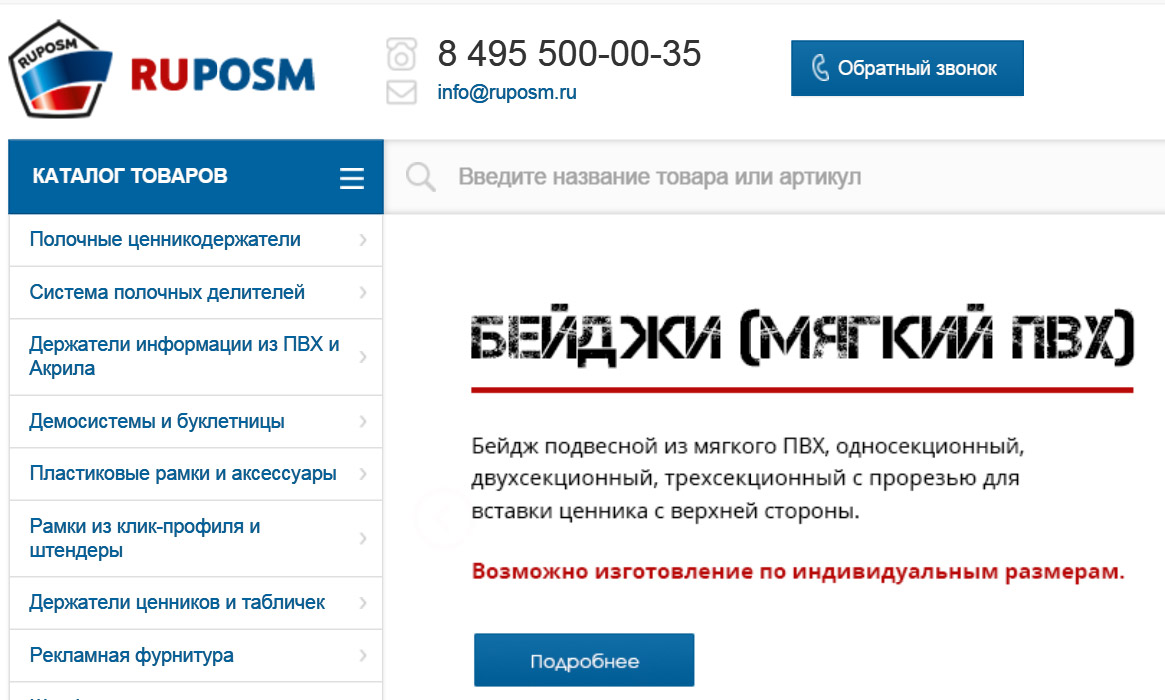Click the RUPOSM wordmark text logo
The height and width of the screenshot is (700, 1165).
coord(223,74)
